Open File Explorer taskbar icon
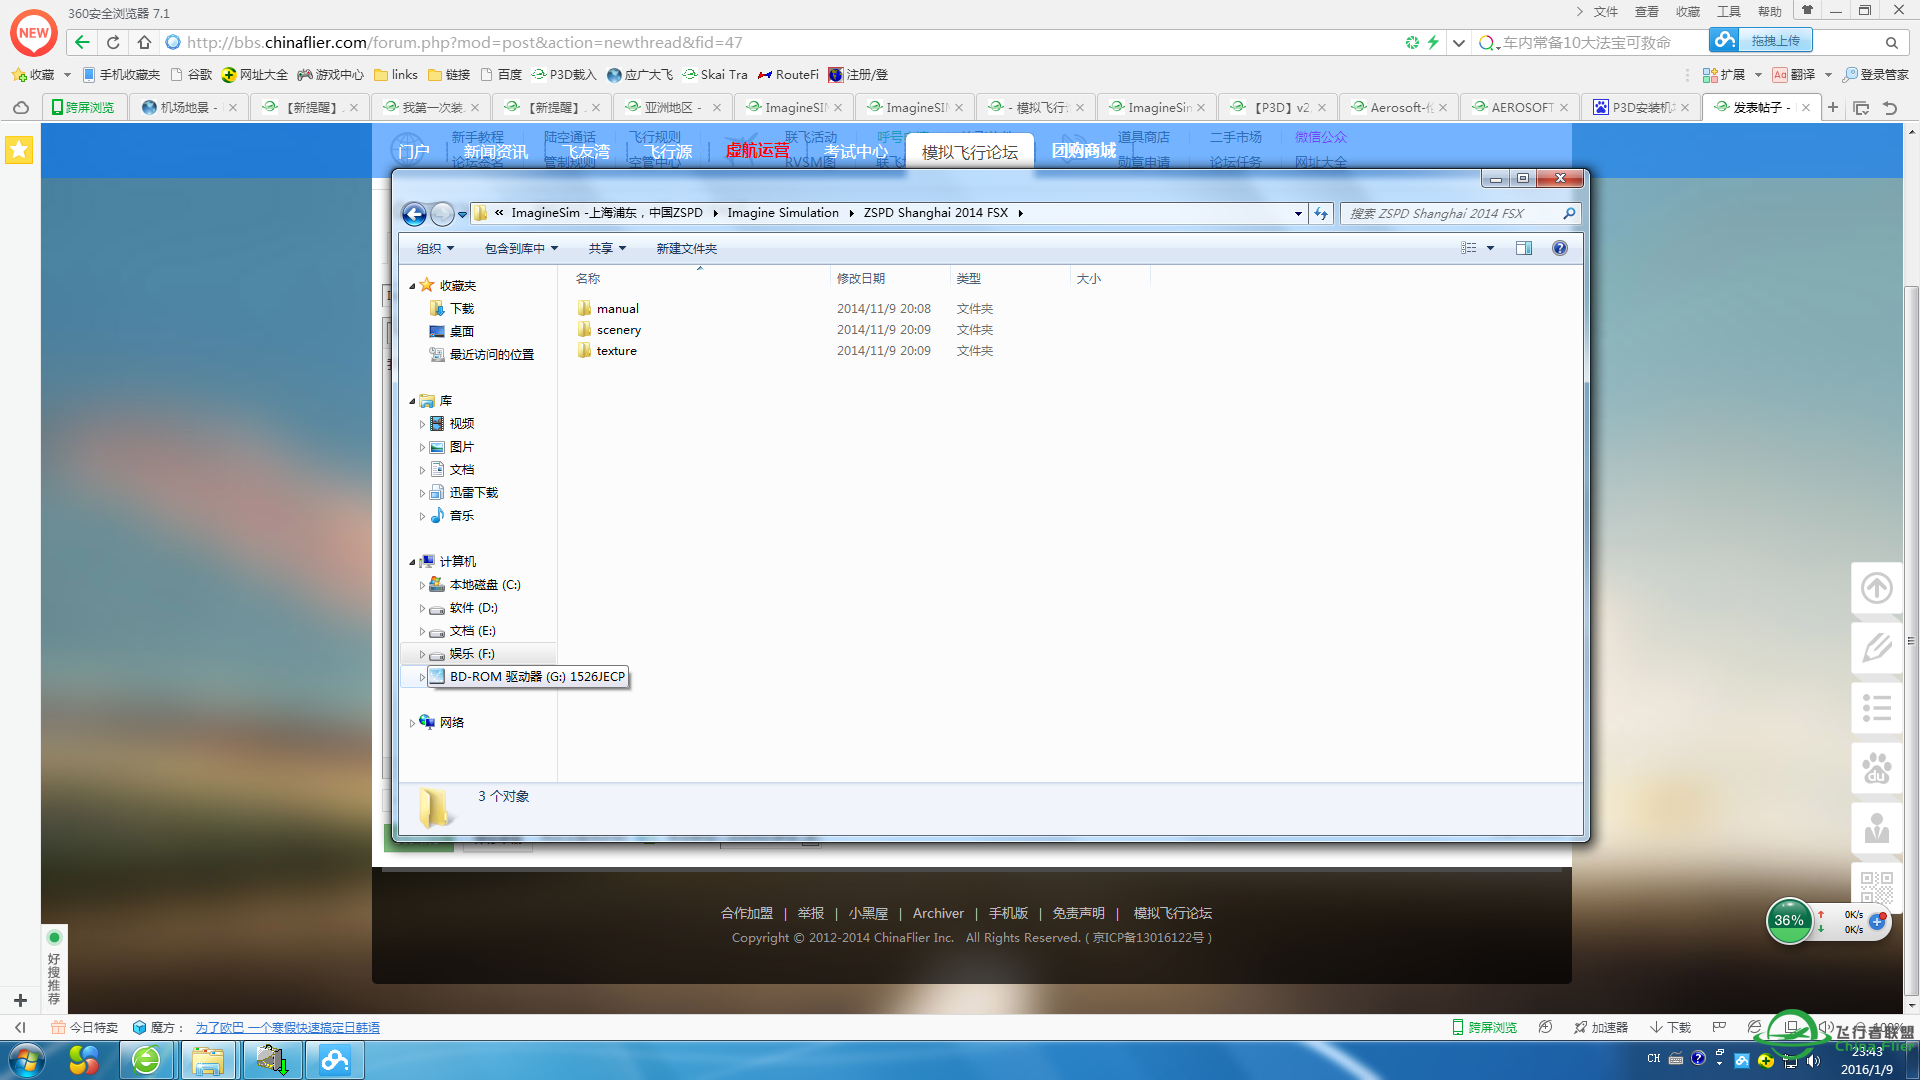1920x1080 pixels. point(208,1060)
